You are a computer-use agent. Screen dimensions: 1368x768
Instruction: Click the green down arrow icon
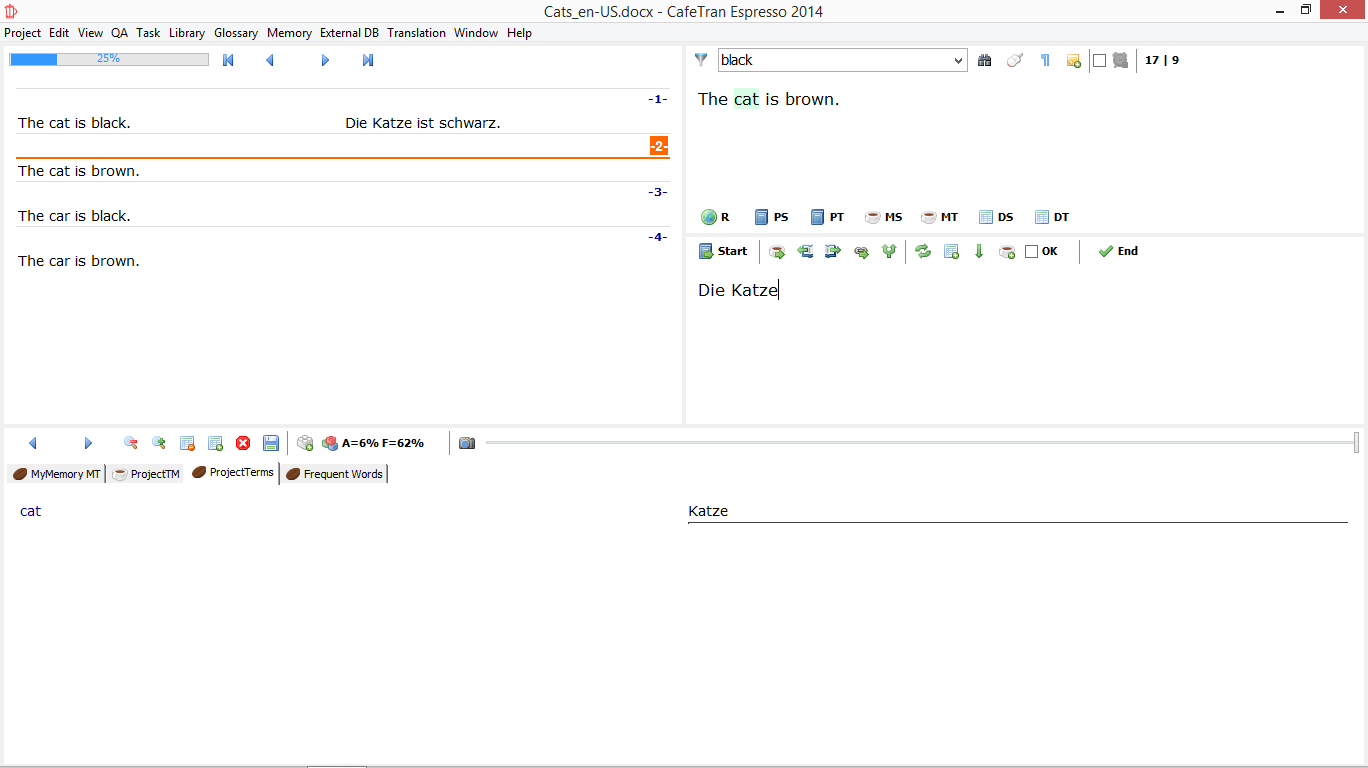click(x=979, y=252)
